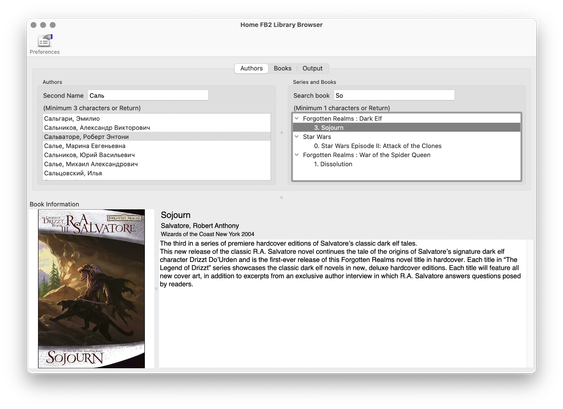The height and width of the screenshot is (409, 563).
Task: Select author Сальгари, Эмилио
Action: tap(157, 118)
